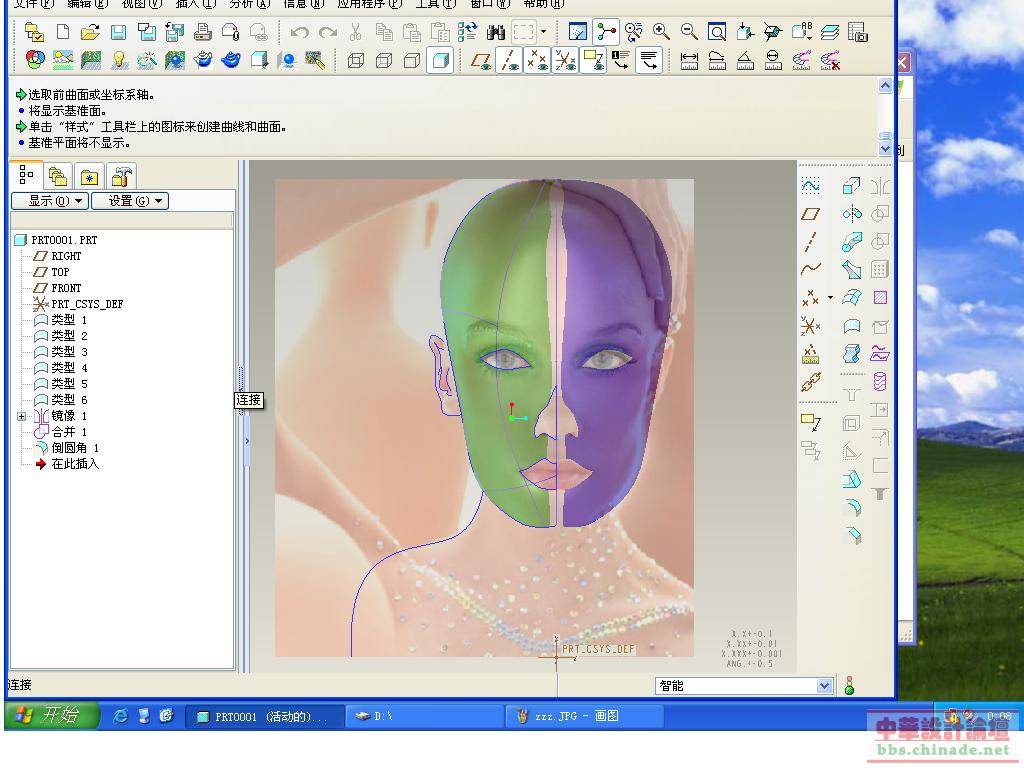Image resolution: width=1024 pixels, height=768 pixels.
Task: Switch to the folder browser tab
Action: tap(58, 177)
